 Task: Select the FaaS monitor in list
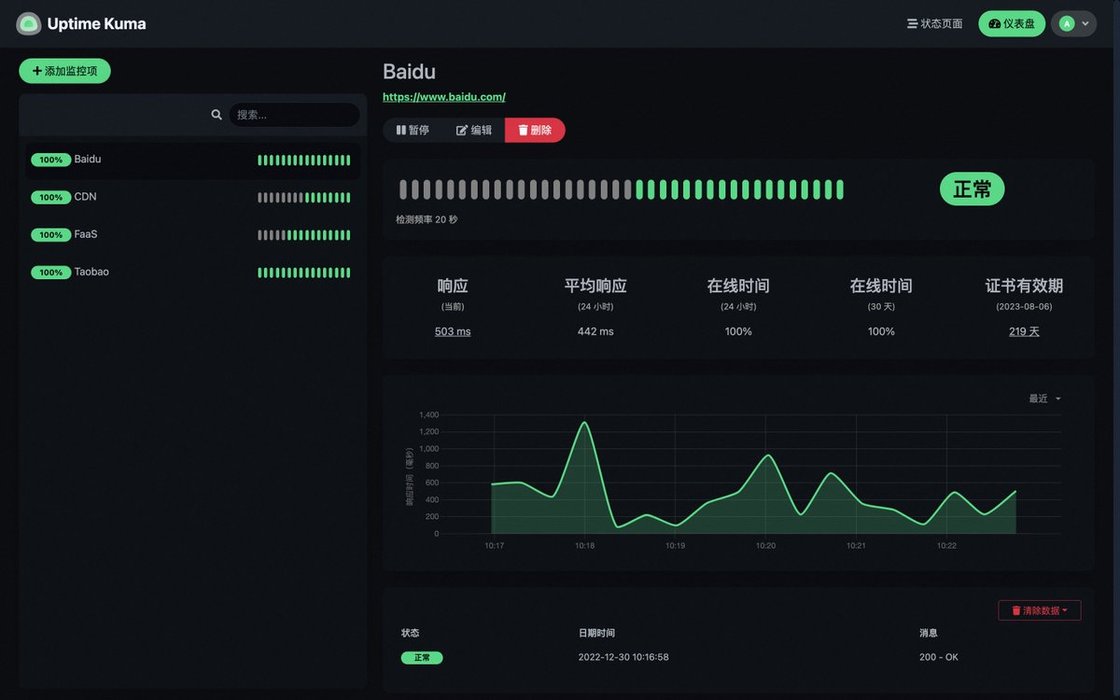coord(86,234)
